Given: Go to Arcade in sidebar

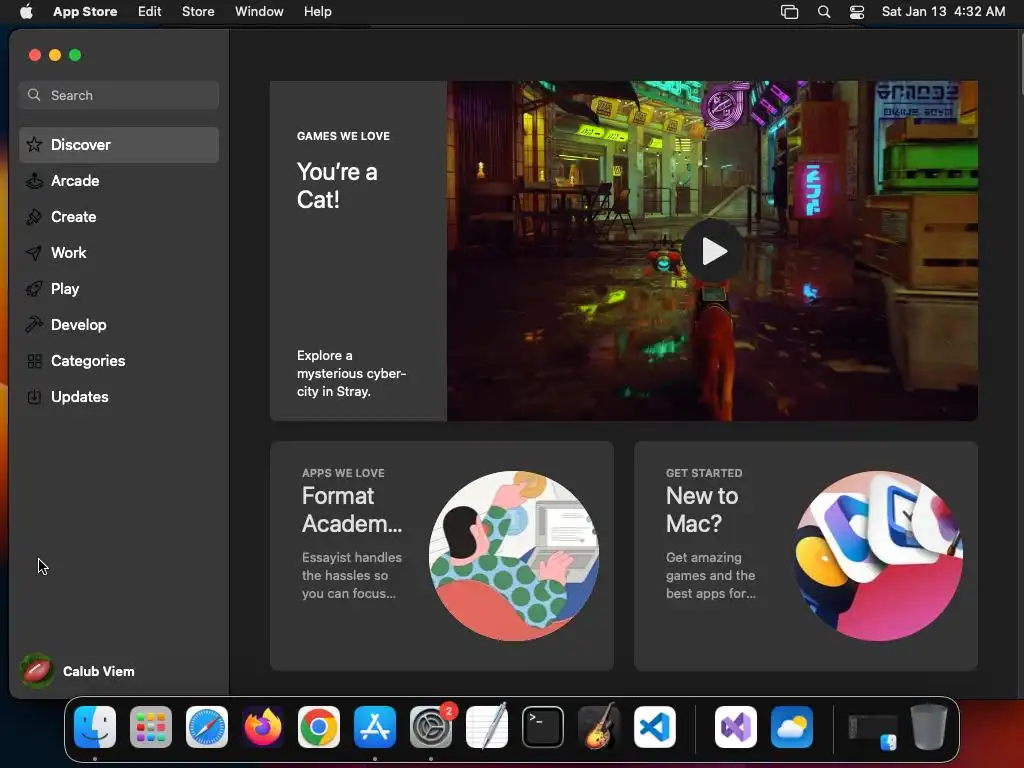Looking at the screenshot, I should (x=119, y=181).
